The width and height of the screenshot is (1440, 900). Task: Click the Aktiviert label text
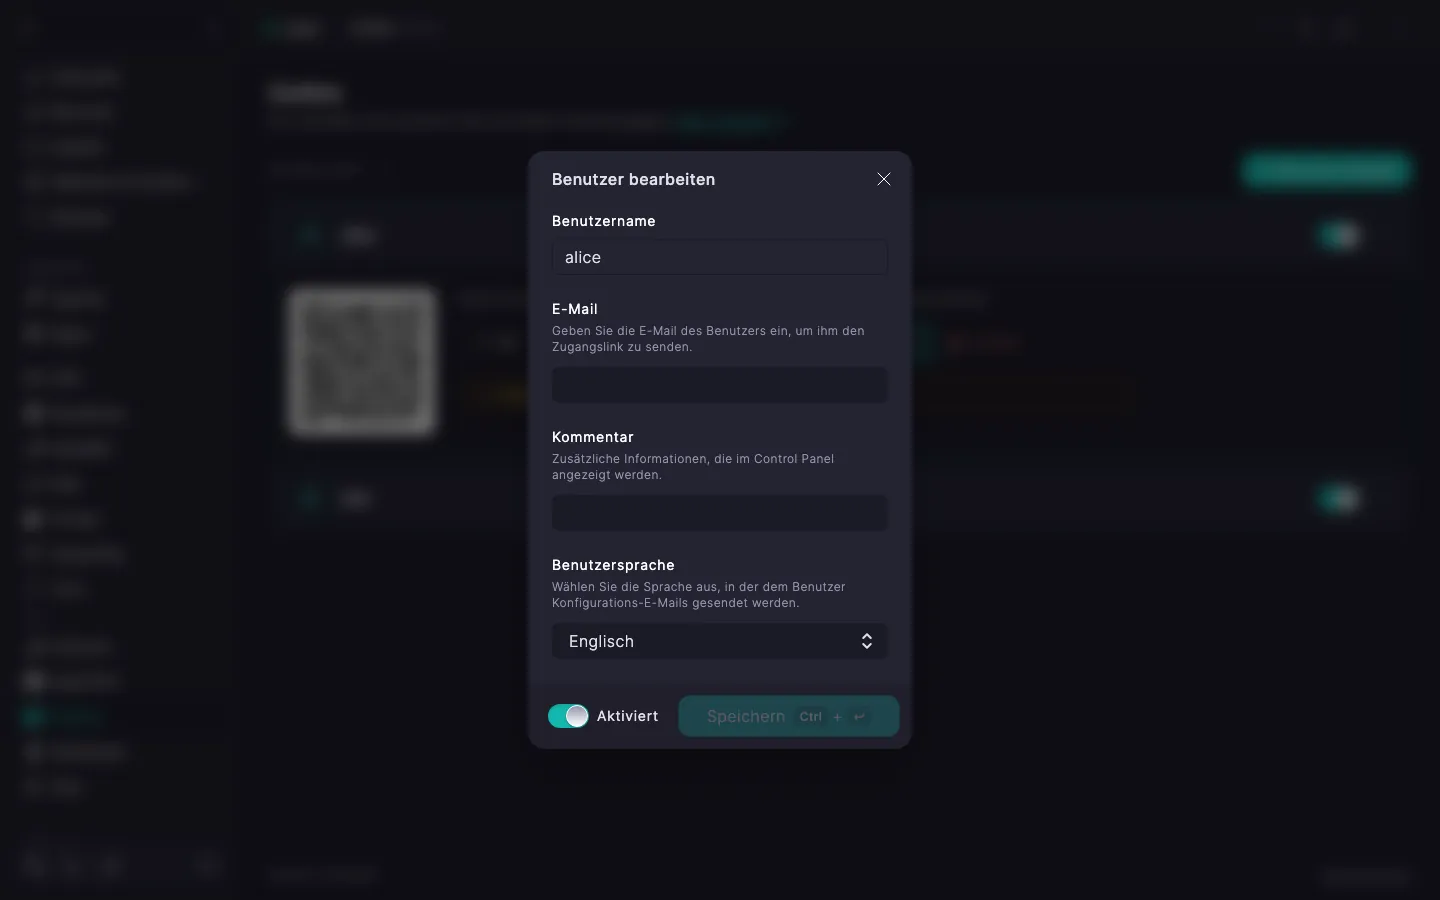(x=628, y=716)
